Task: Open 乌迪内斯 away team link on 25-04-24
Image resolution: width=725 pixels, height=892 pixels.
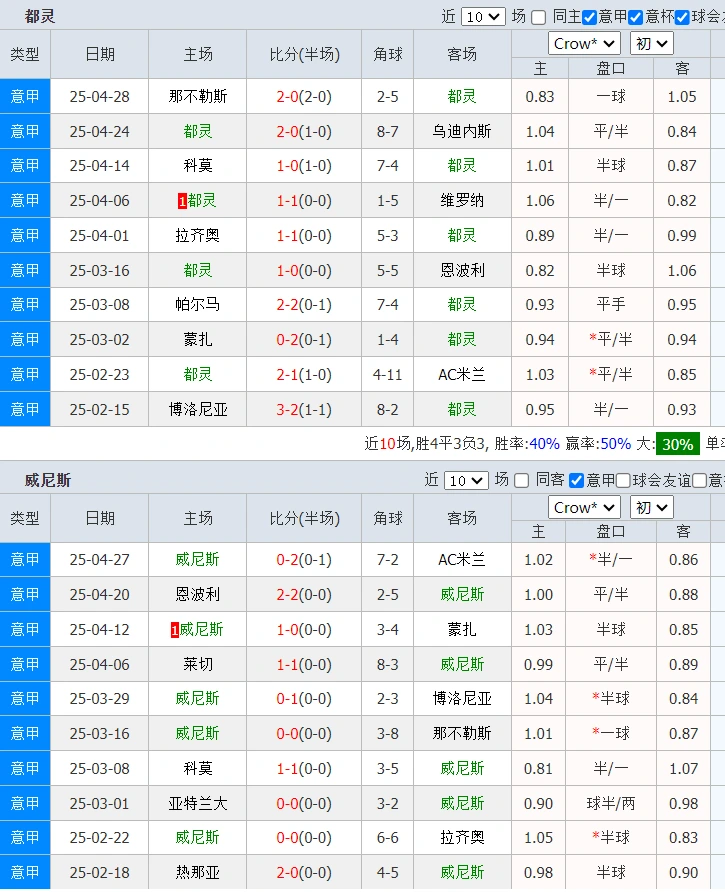Action: (x=462, y=132)
